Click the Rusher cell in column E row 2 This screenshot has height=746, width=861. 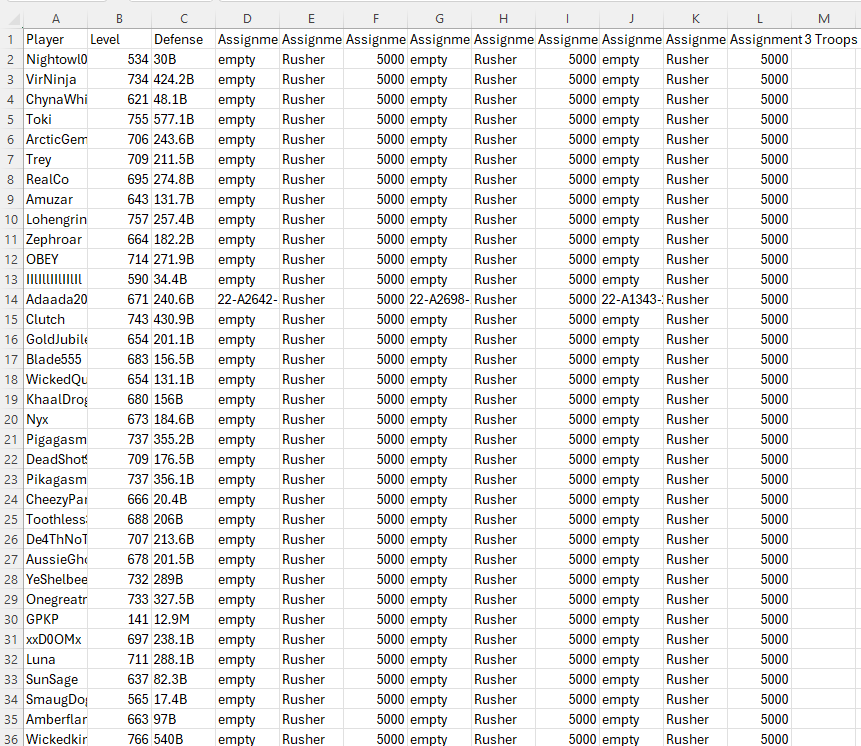(x=311, y=59)
